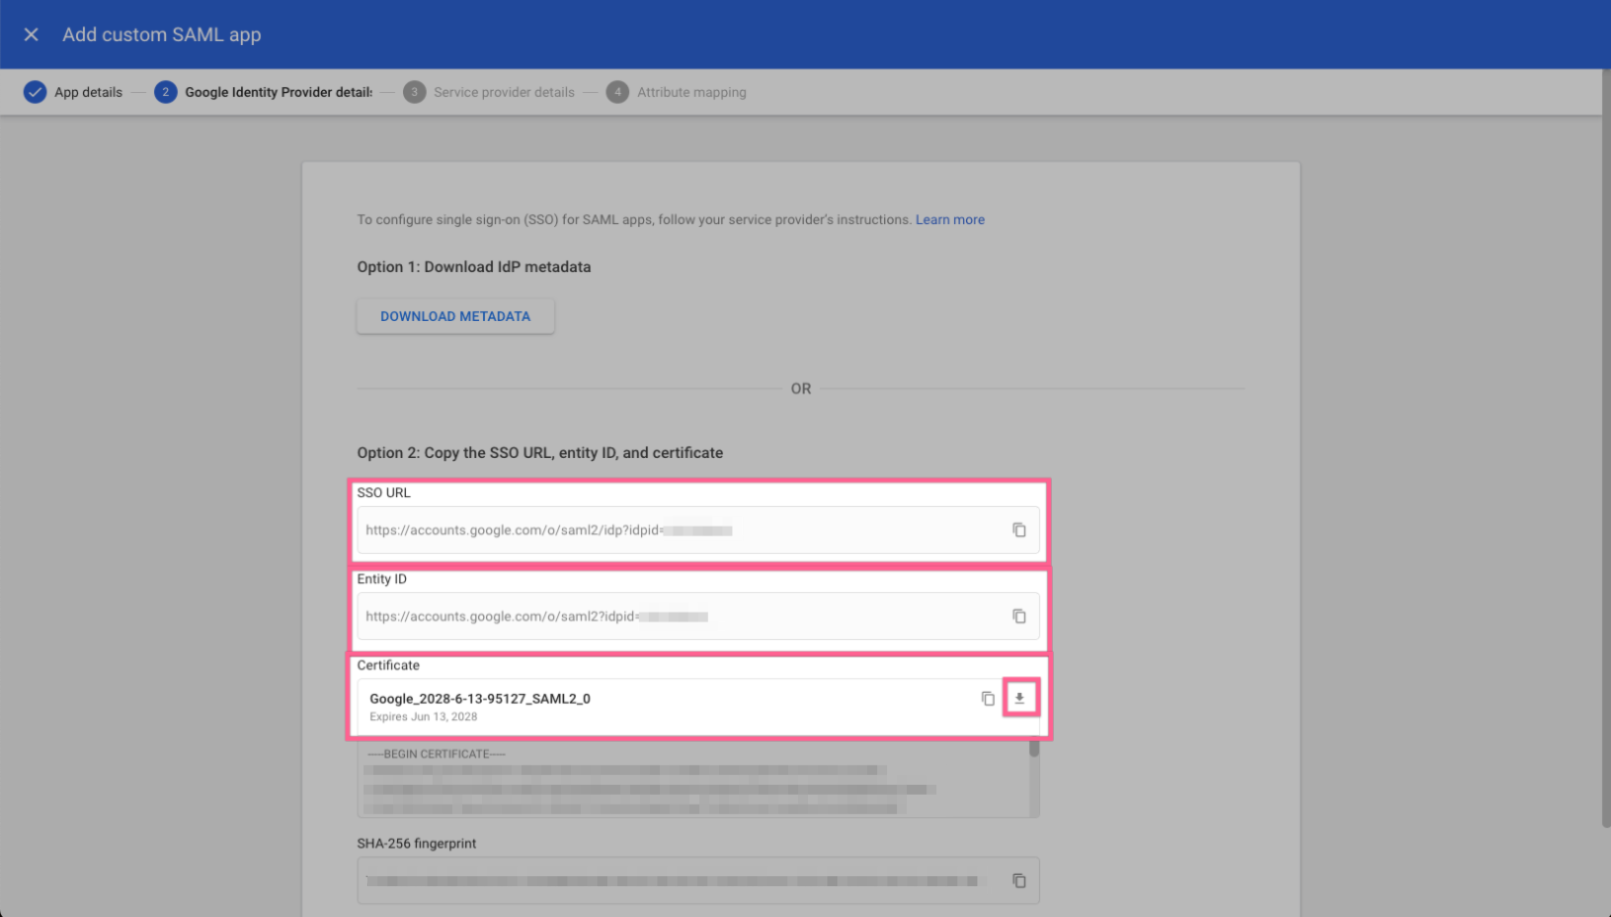The image size is (1611, 917).
Task: Click 'Option 2: Copy the SSO URL' heading
Action: click(x=540, y=453)
